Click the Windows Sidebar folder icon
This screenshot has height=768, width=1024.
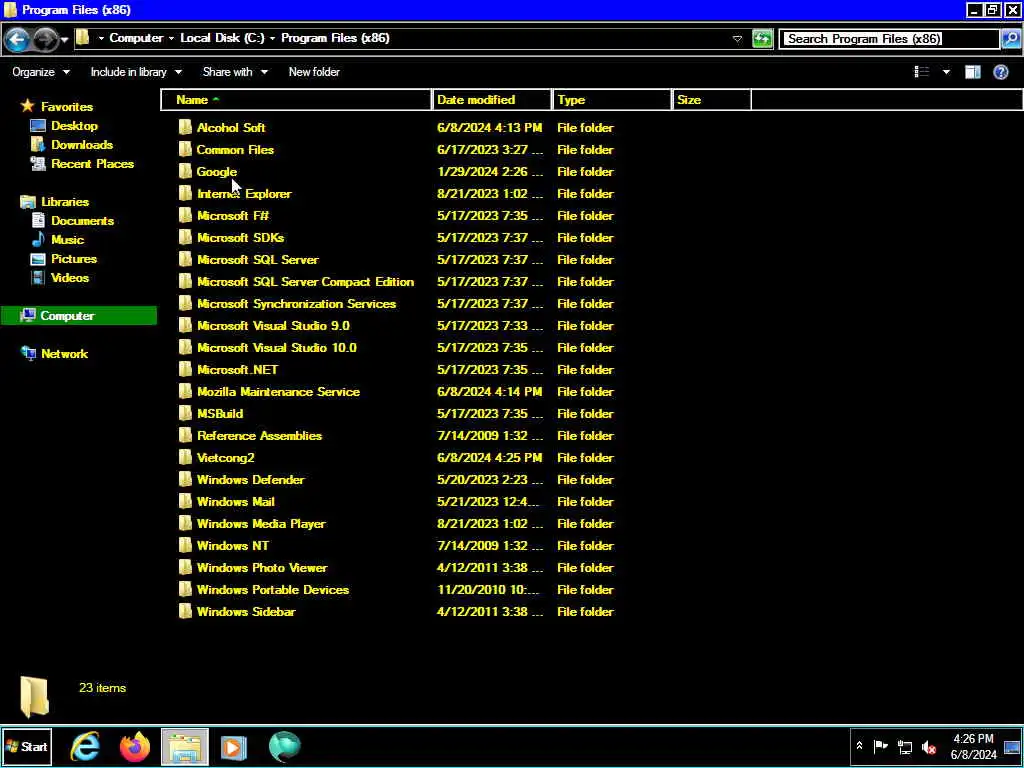[185, 611]
